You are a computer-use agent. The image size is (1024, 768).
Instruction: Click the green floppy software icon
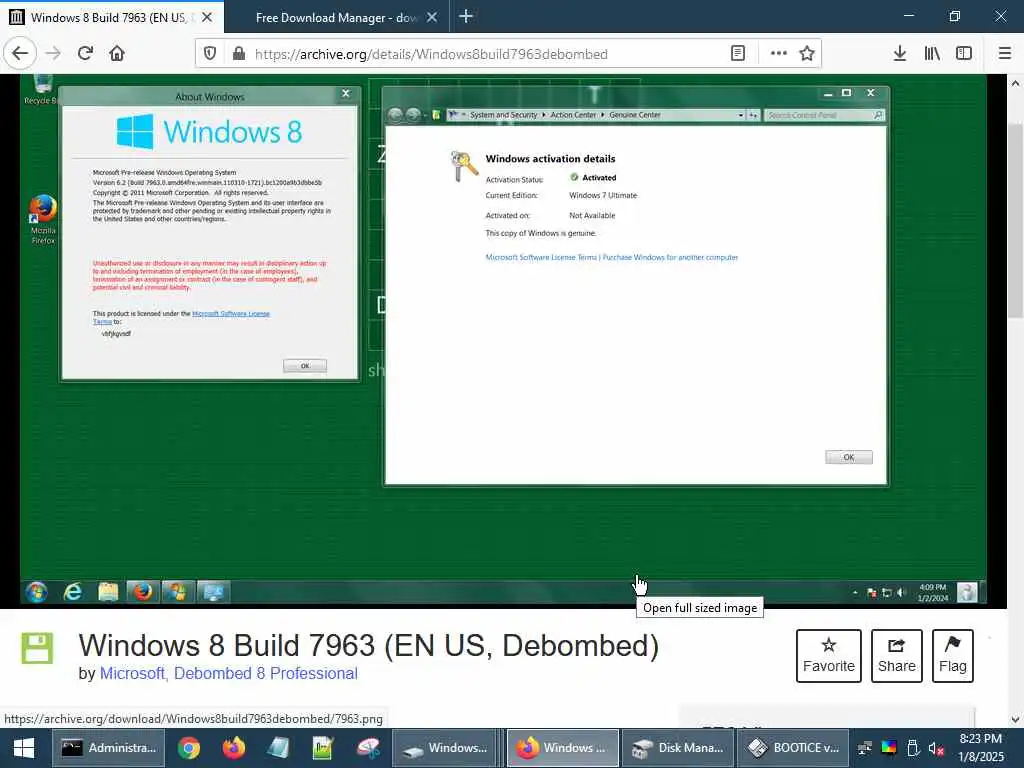pyautogui.click(x=37, y=648)
